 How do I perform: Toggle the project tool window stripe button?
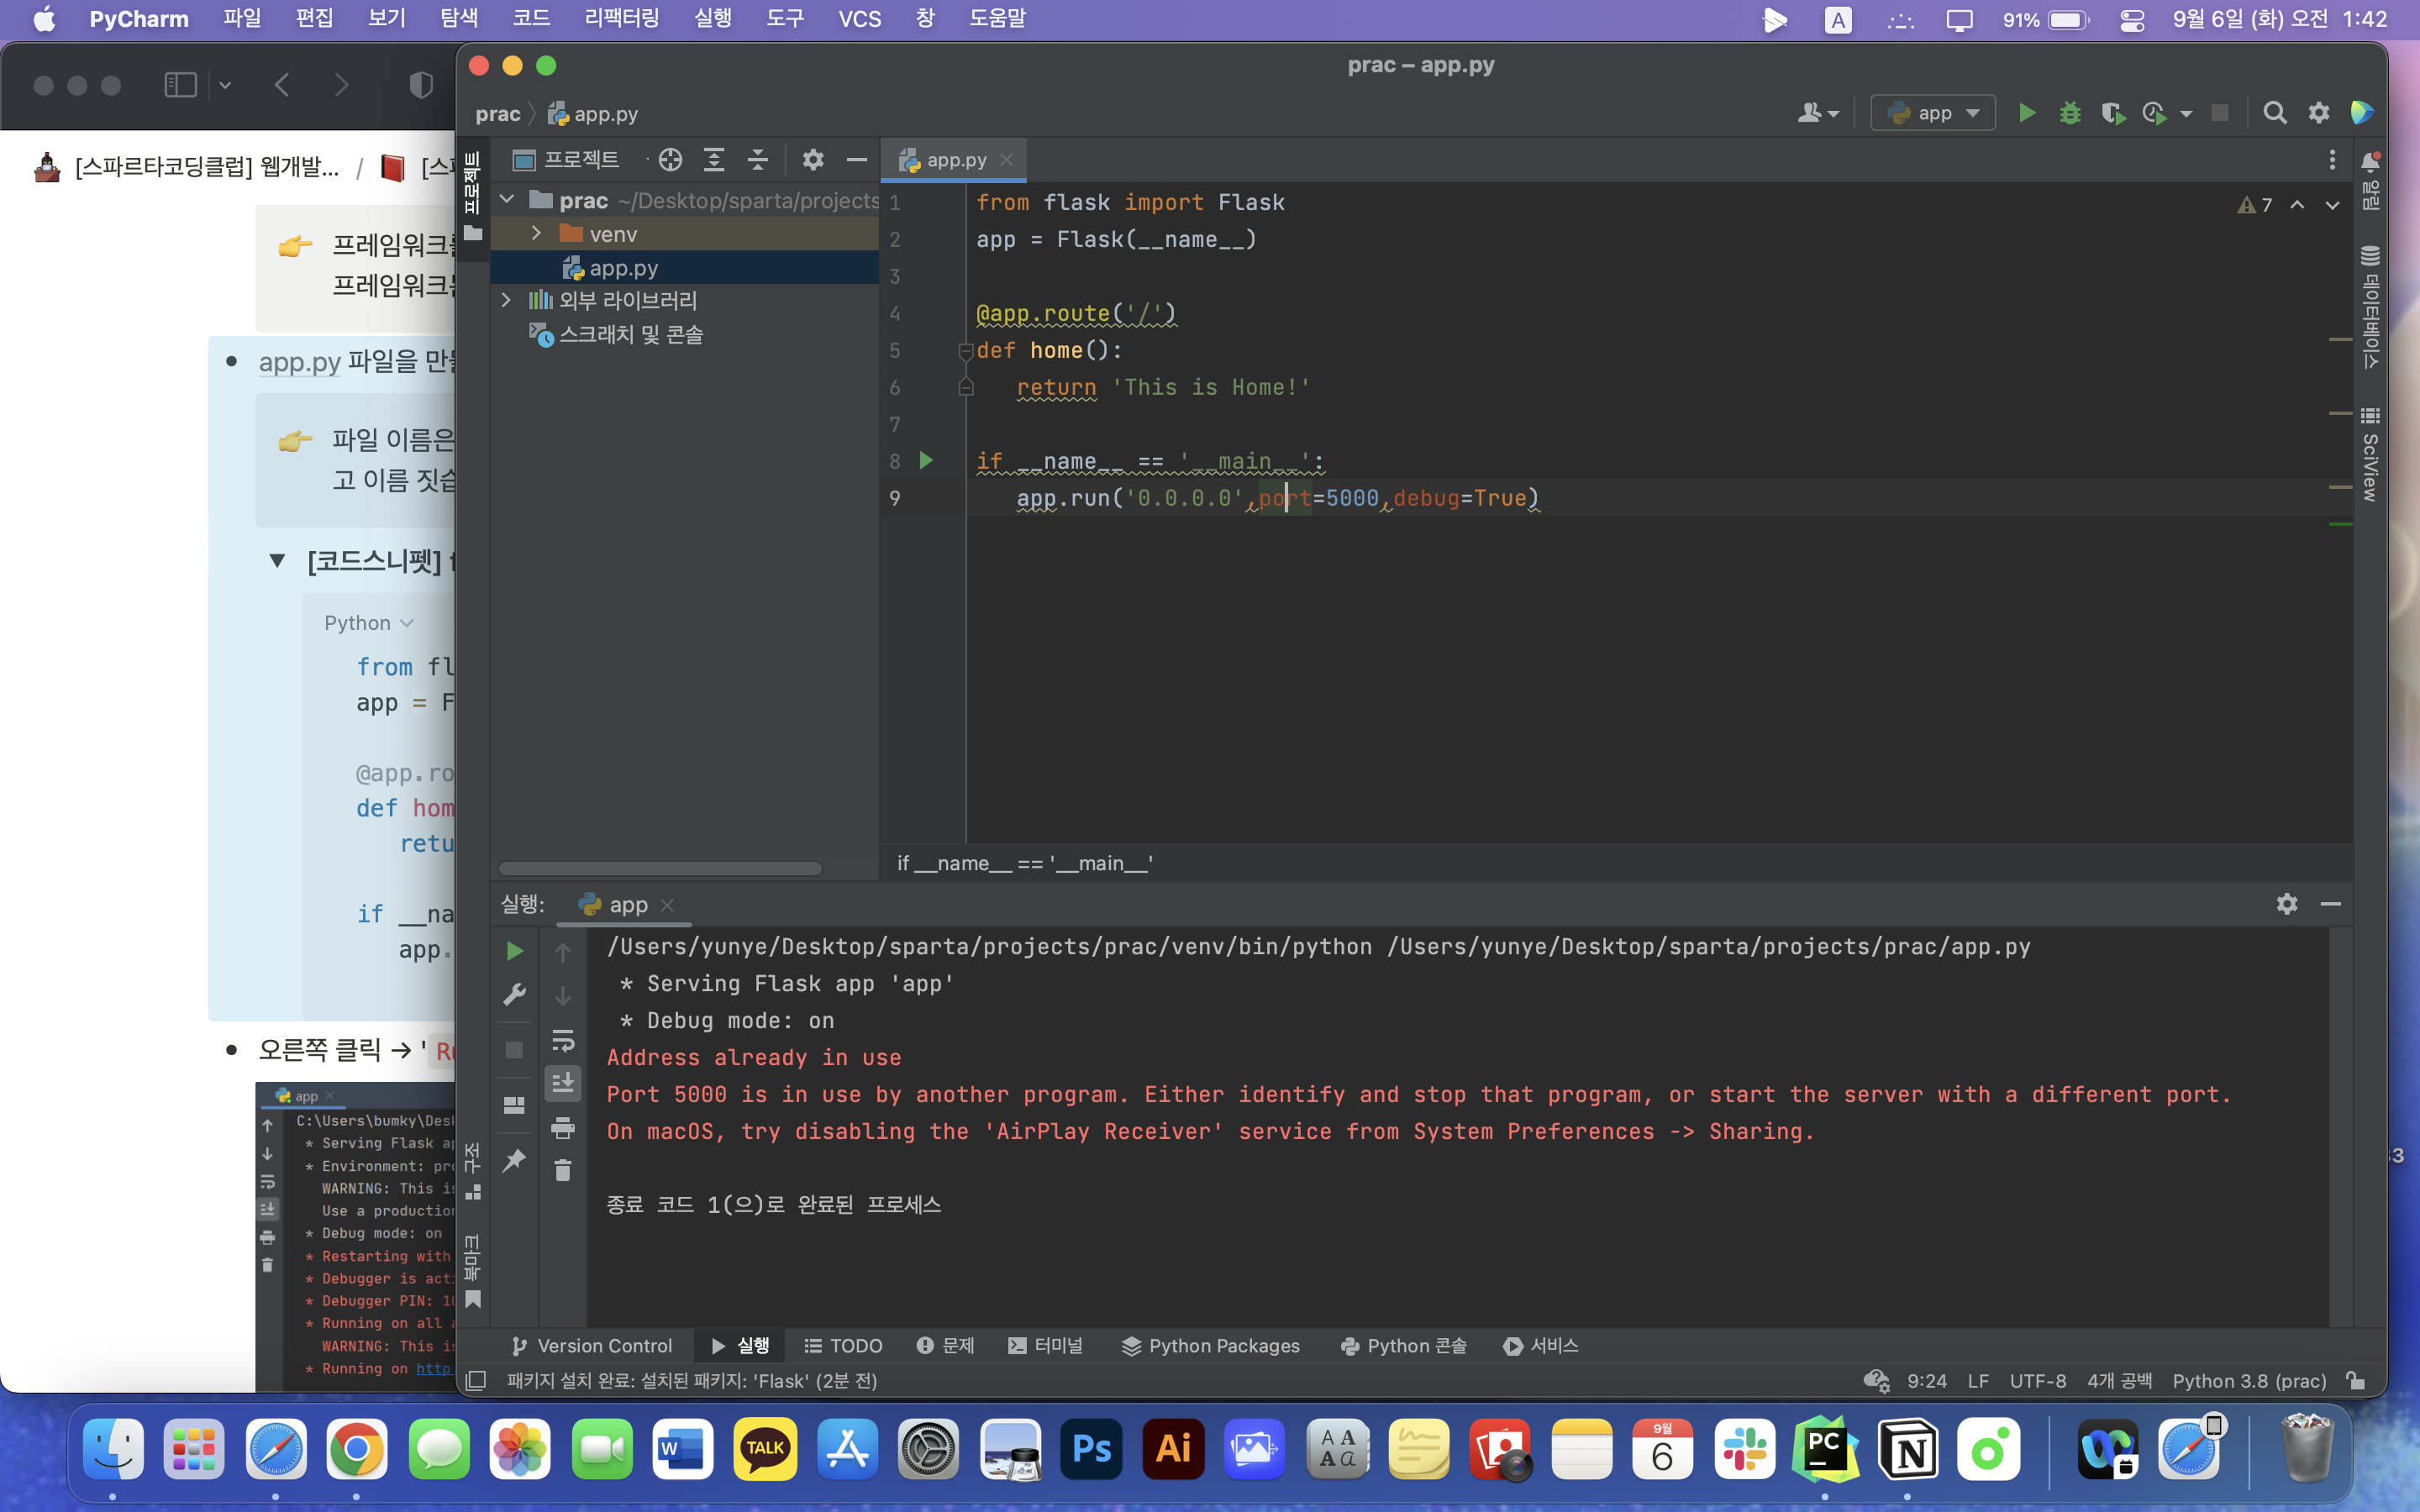click(473, 197)
